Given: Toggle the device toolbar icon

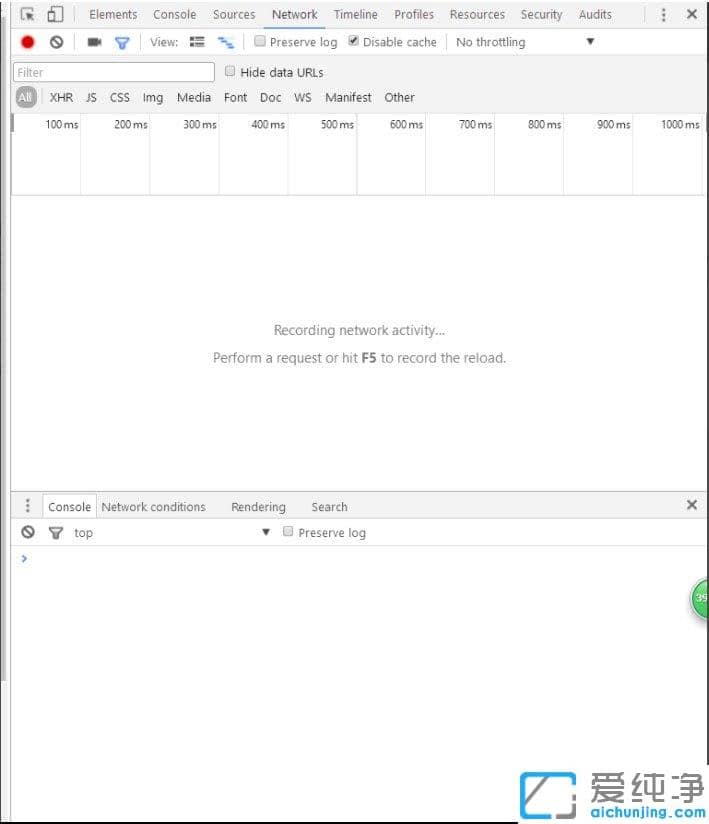Looking at the screenshot, I should 55,15.
